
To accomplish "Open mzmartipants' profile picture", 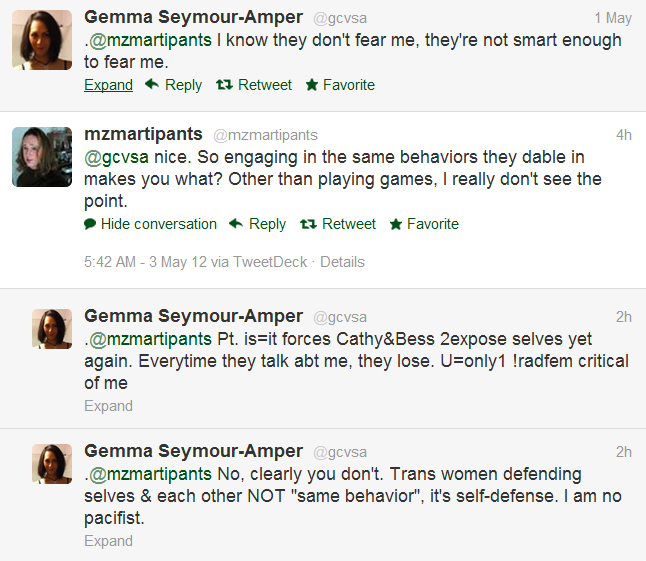I will [x=42, y=157].
